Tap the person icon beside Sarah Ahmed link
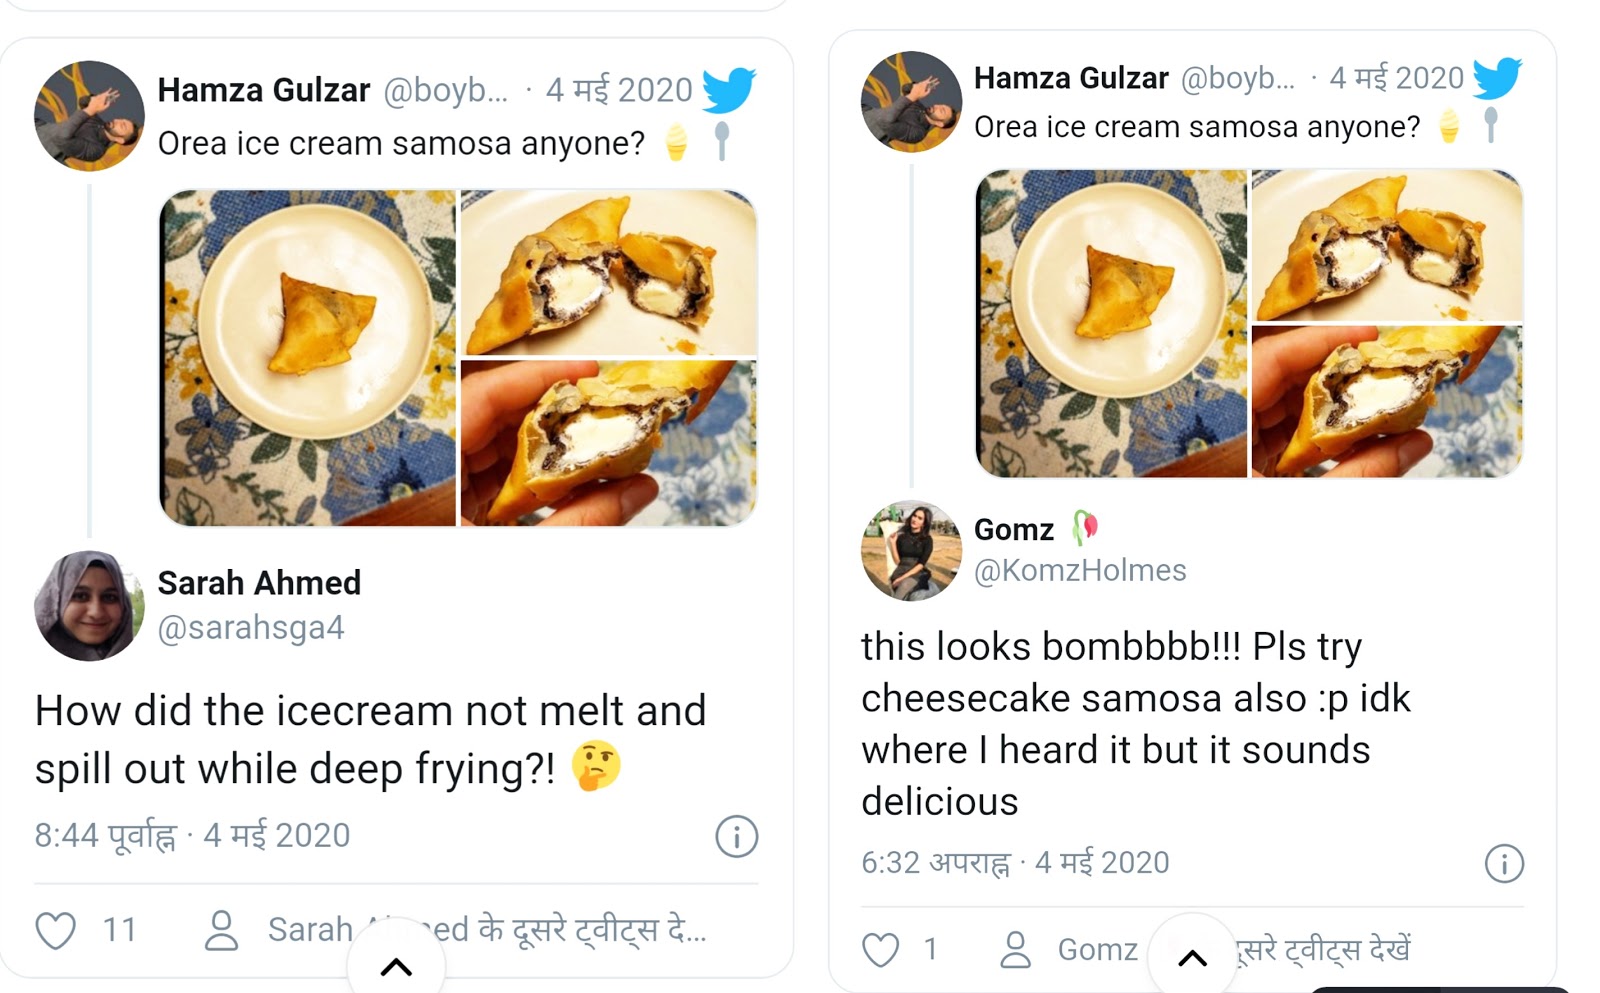The image size is (1600, 993). tap(221, 930)
